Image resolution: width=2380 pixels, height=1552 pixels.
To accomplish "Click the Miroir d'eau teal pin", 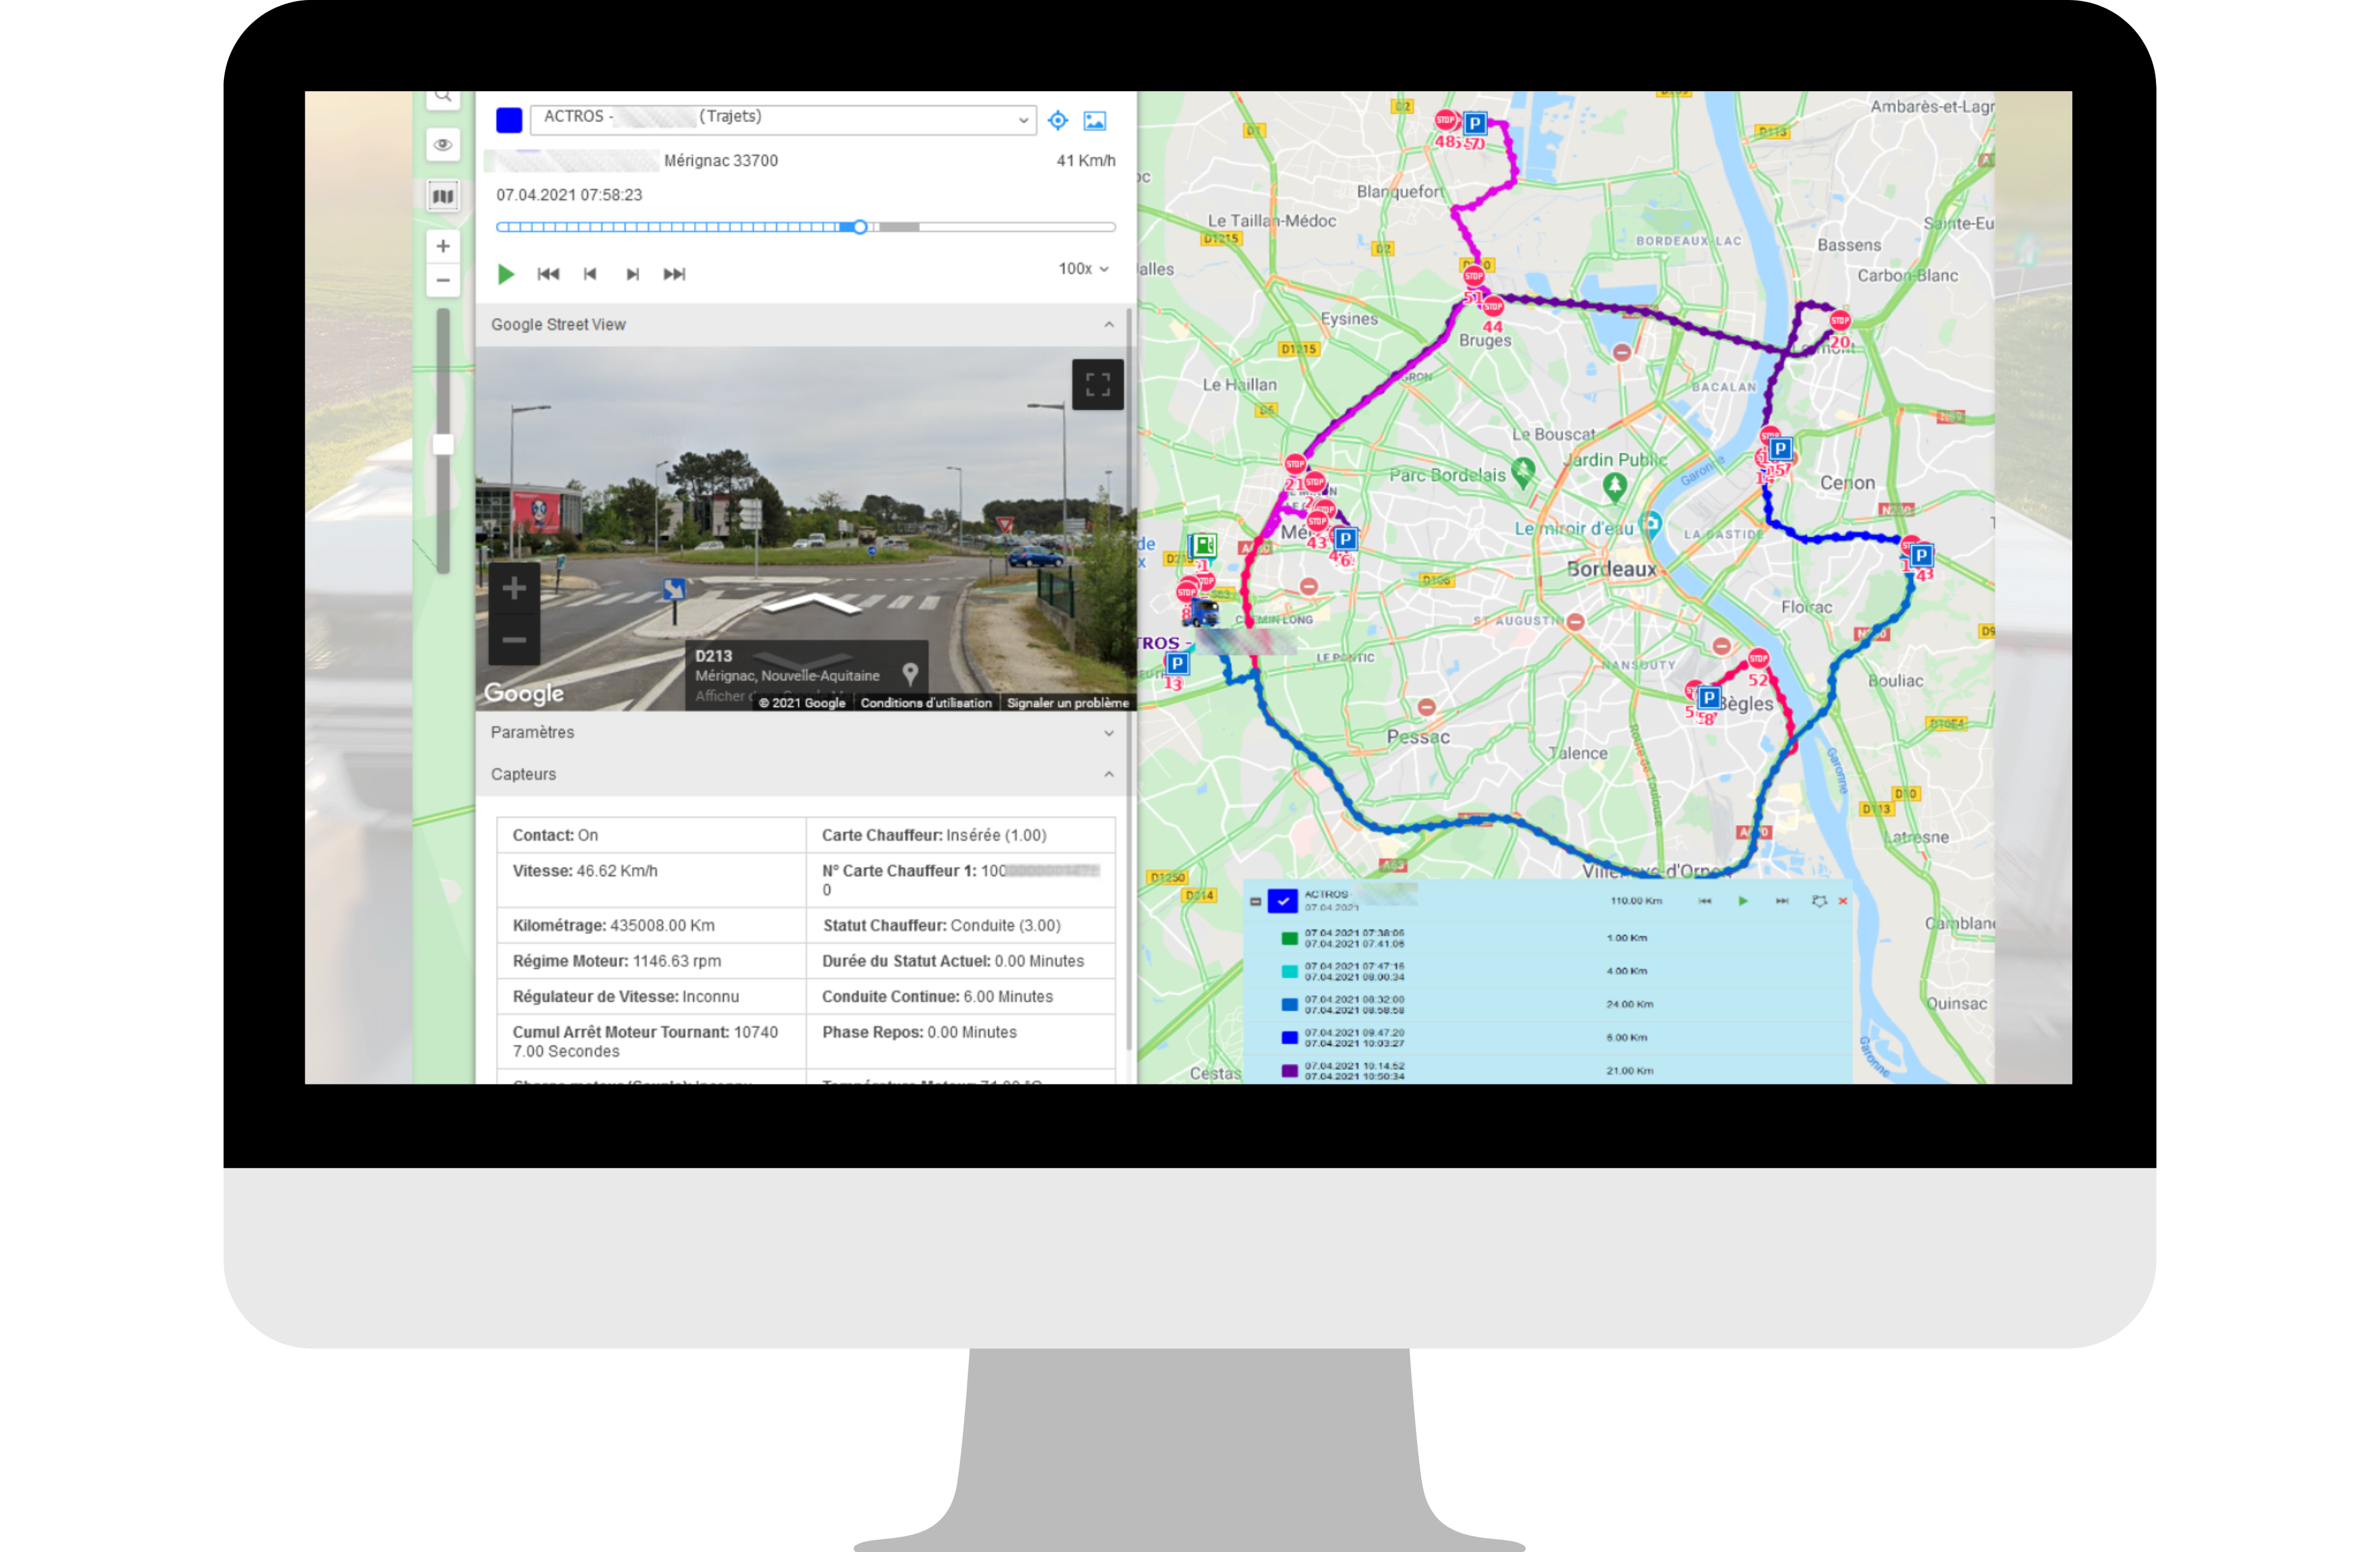I will (x=1650, y=524).
